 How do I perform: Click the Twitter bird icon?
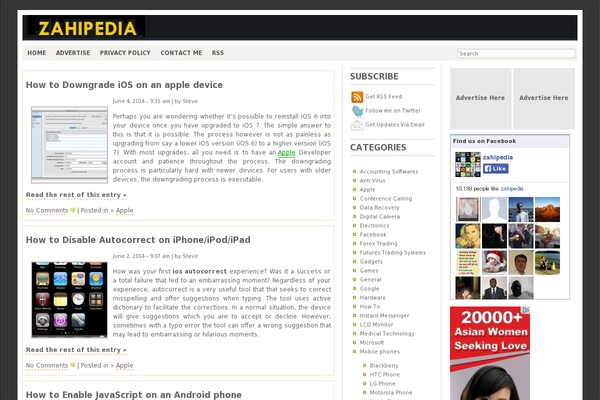click(357, 111)
